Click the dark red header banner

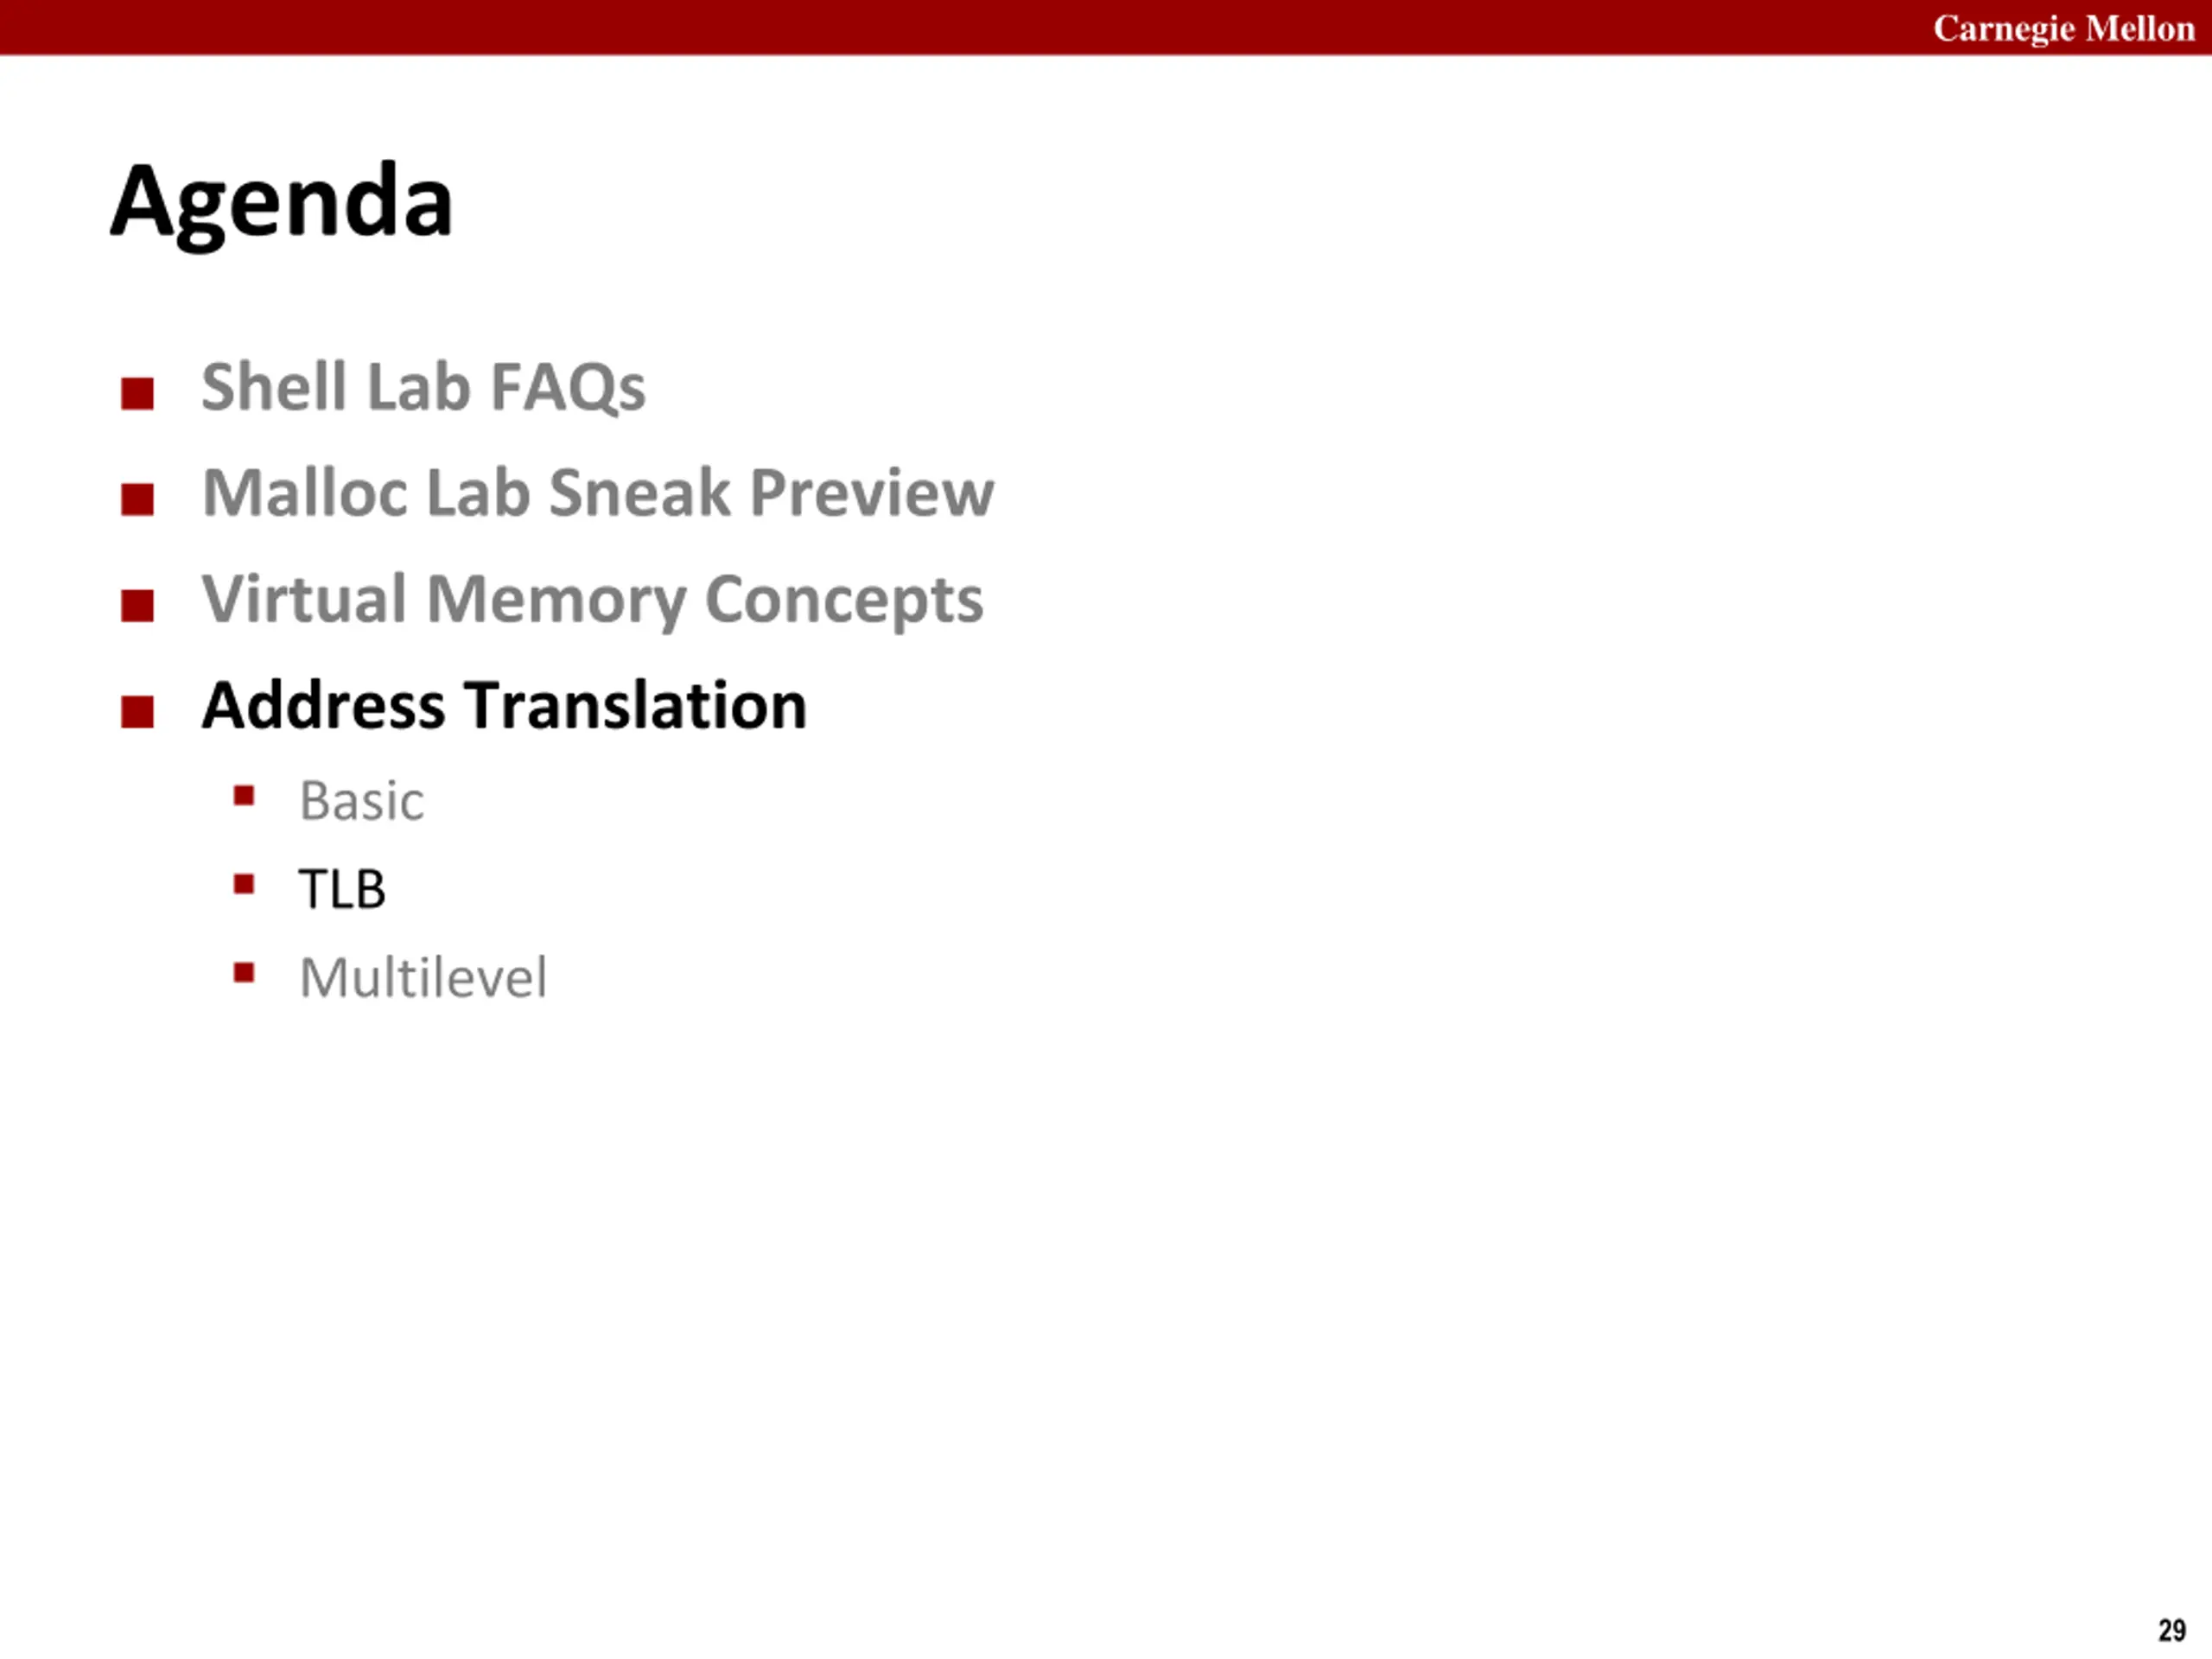1106,27
